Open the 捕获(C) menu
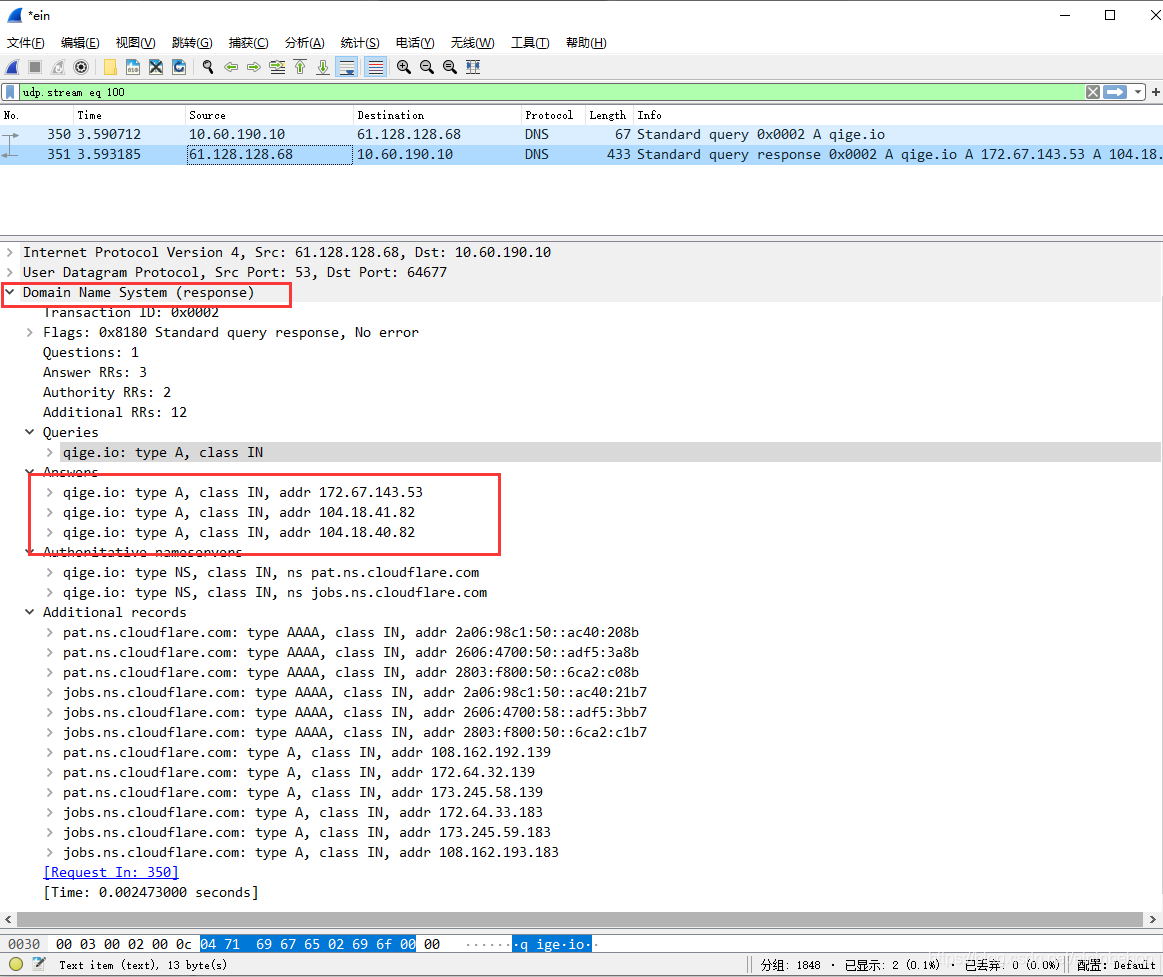Screen dimensions: 1163x977 pos(248,43)
